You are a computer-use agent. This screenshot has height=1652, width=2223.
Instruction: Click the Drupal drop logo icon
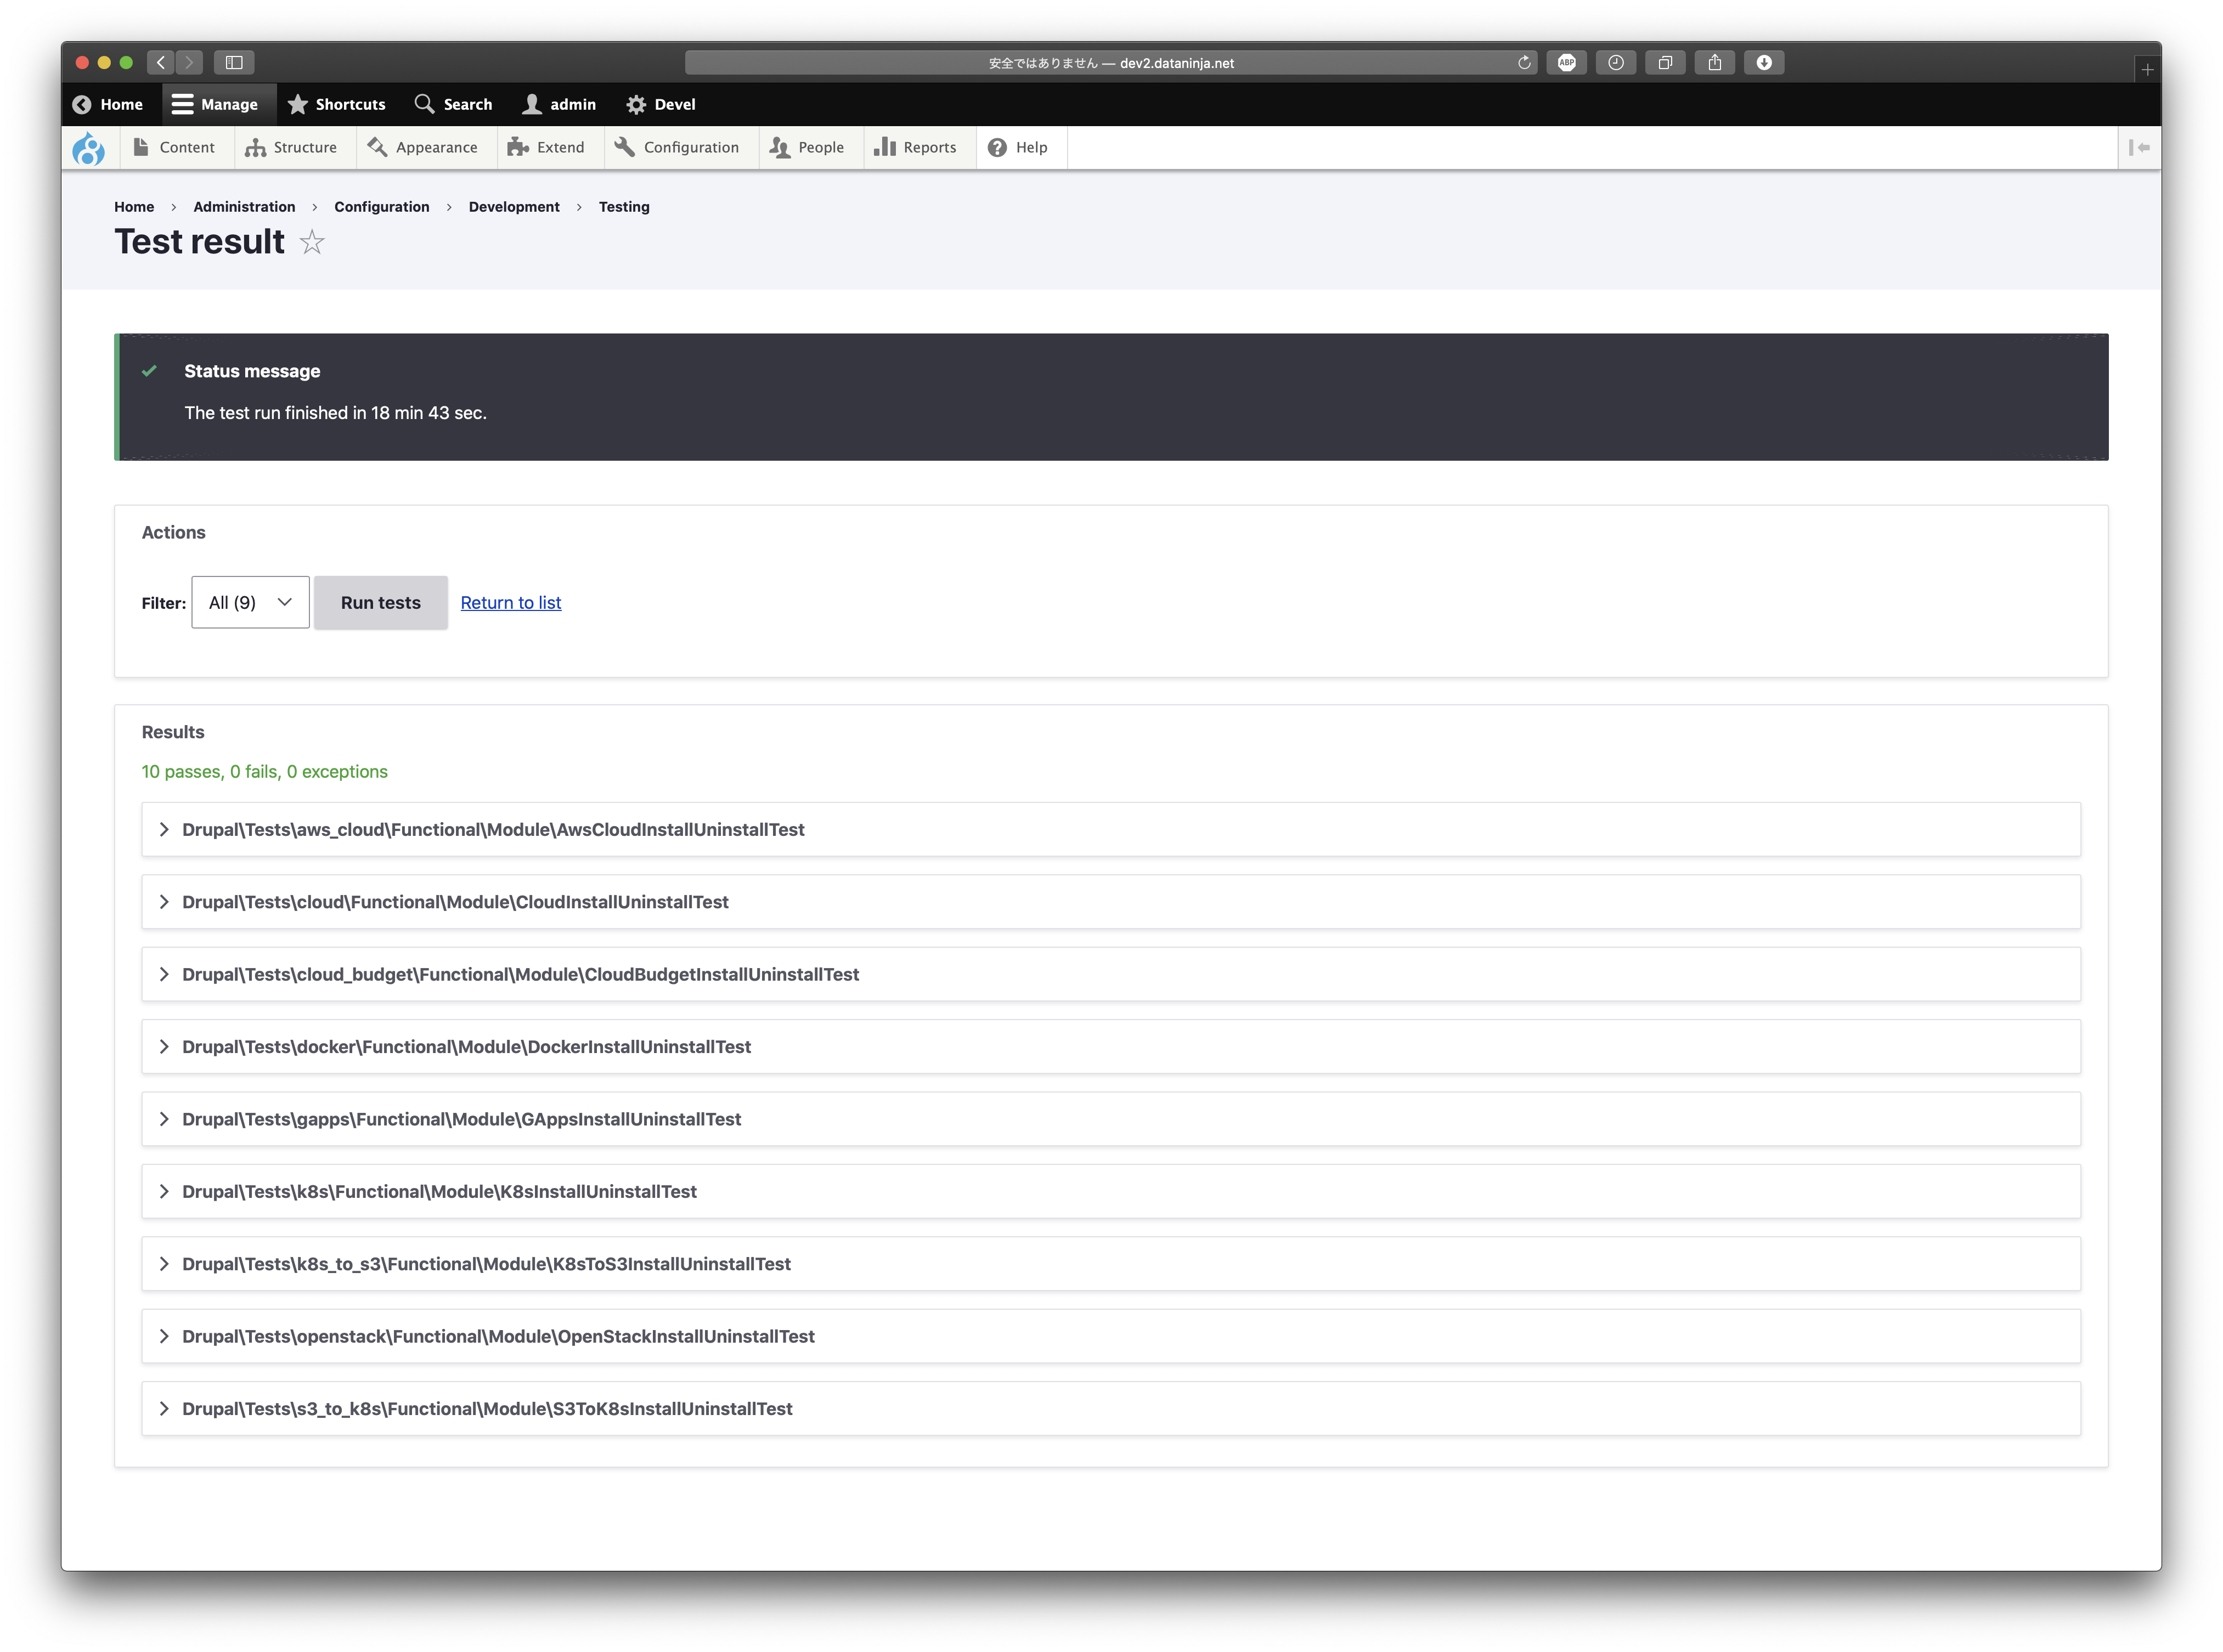pos(89,148)
